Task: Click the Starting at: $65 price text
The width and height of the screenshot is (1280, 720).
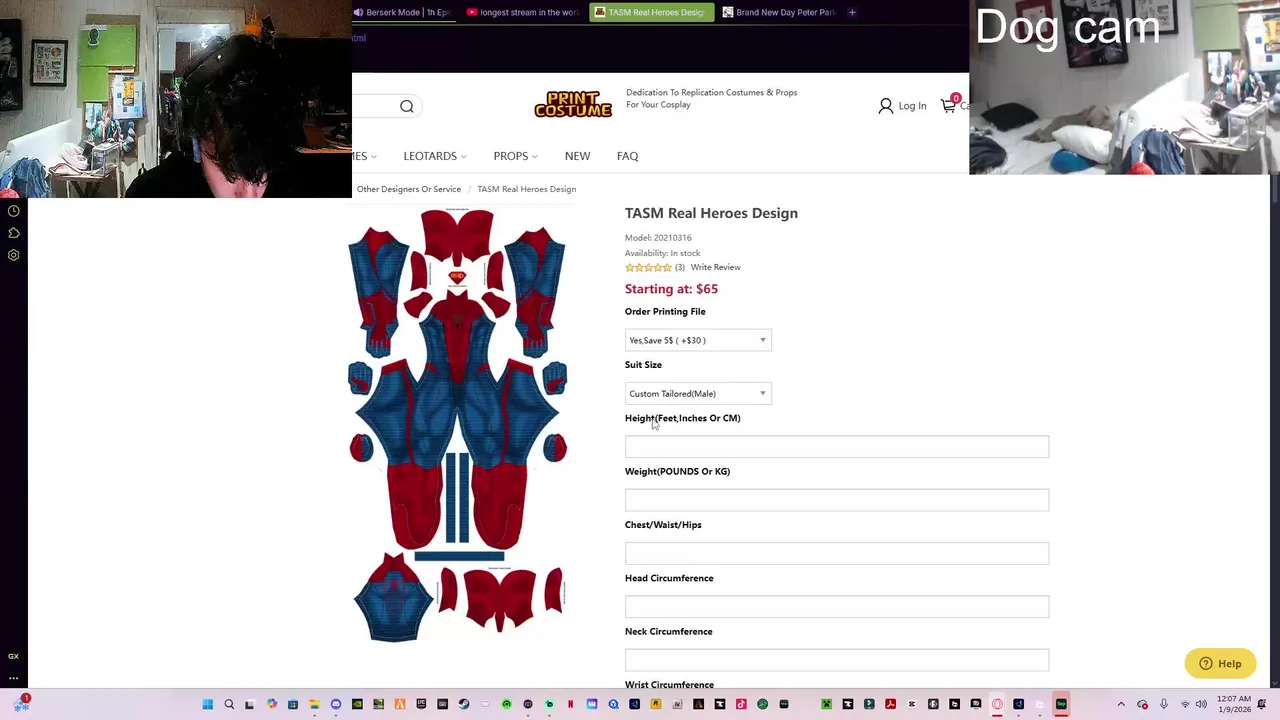Action: pyautogui.click(x=671, y=289)
